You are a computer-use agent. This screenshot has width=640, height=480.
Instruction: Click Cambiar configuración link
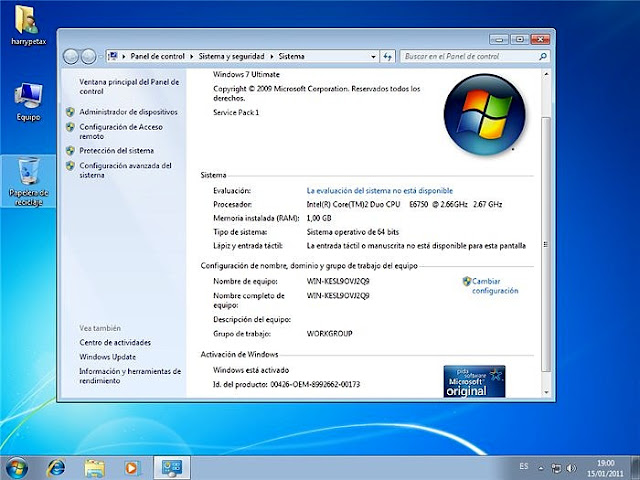coord(495,286)
